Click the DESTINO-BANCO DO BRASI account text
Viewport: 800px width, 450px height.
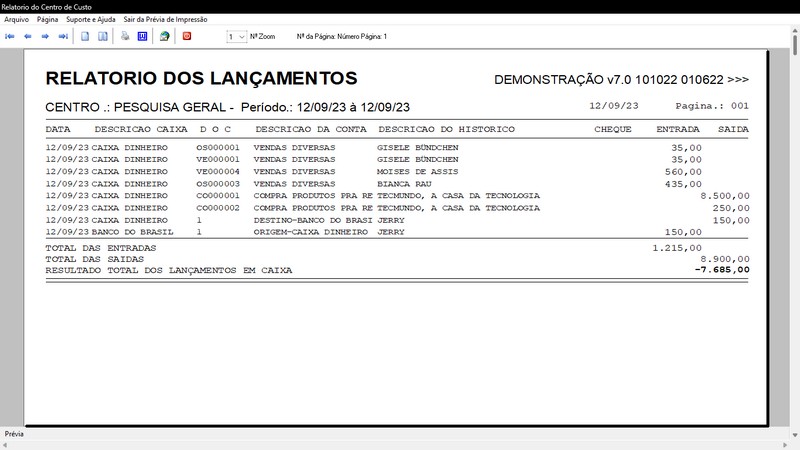tap(313, 220)
